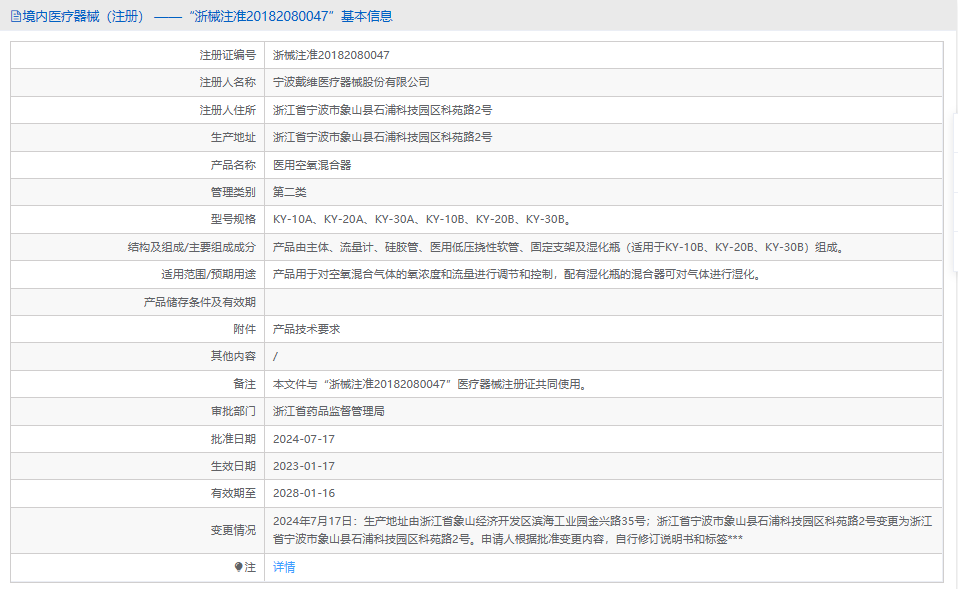Open the 详情 link

pos(284,567)
